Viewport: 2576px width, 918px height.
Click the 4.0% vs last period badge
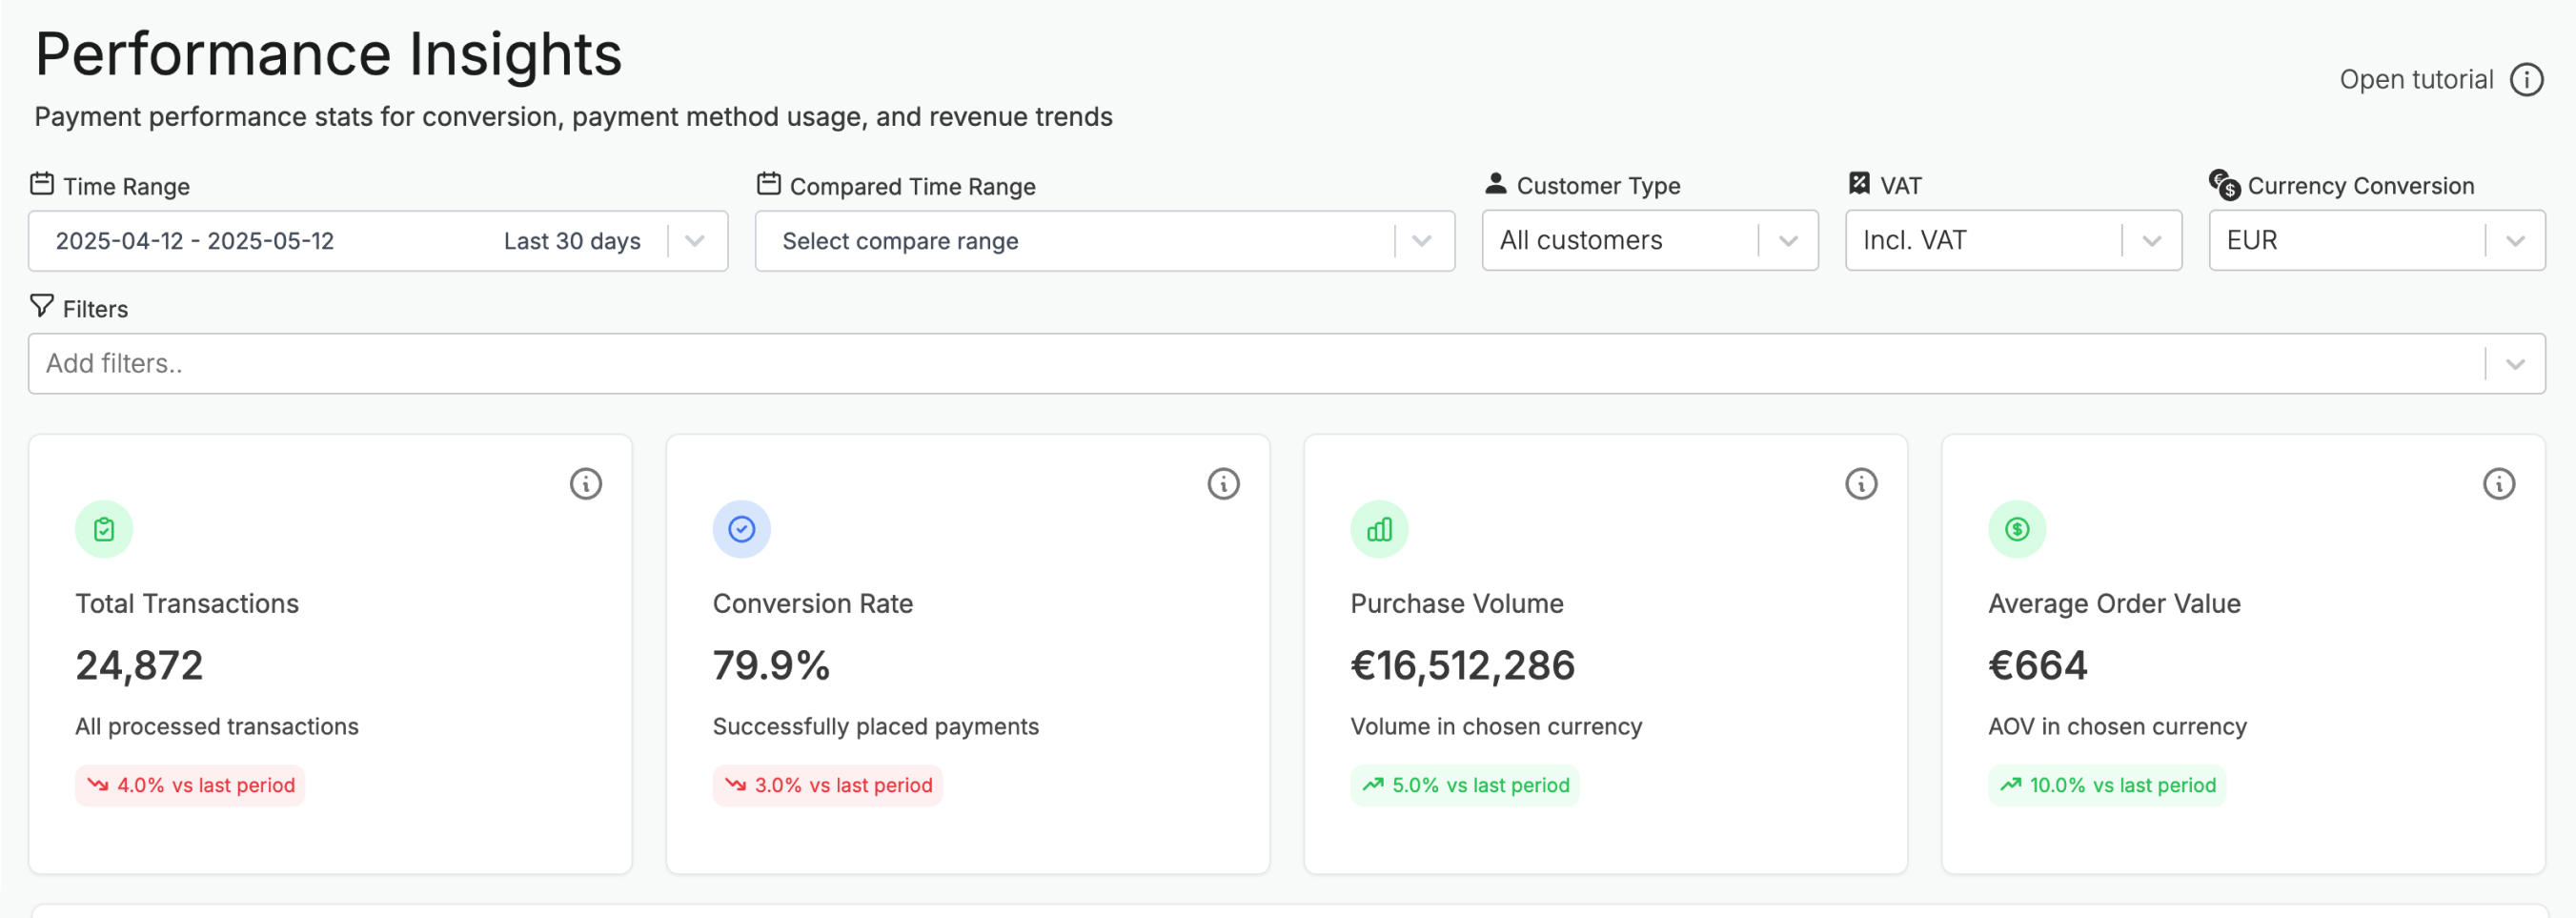[x=190, y=785]
